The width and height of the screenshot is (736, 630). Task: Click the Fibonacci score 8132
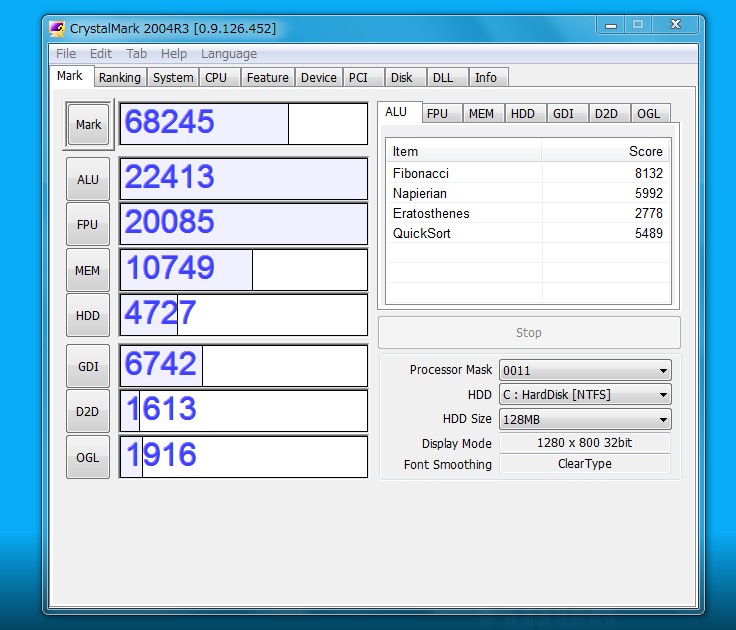tap(649, 173)
